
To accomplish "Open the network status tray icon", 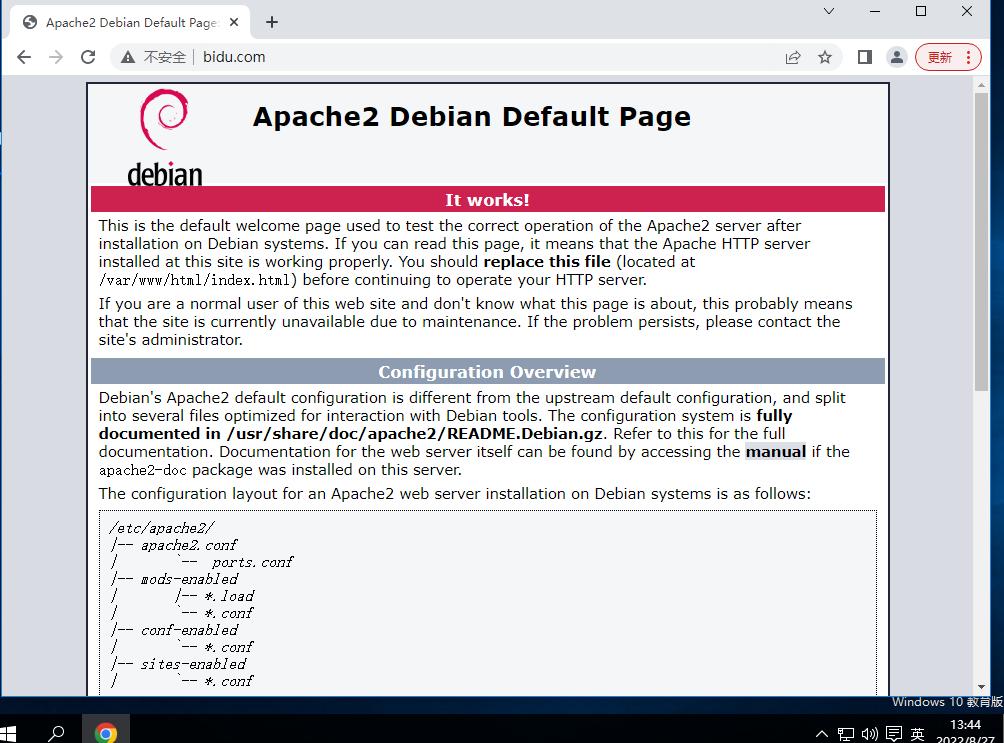I will tap(846, 734).
